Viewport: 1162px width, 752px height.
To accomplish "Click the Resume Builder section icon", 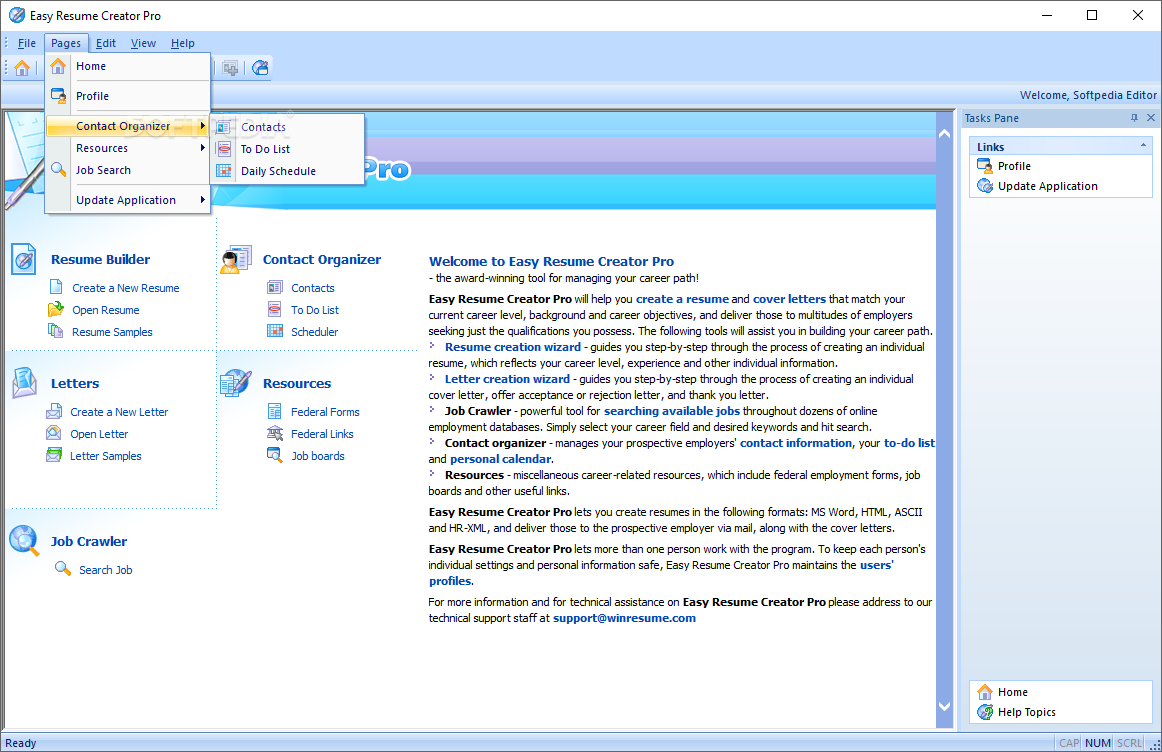I will pyautogui.click(x=24, y=259).
